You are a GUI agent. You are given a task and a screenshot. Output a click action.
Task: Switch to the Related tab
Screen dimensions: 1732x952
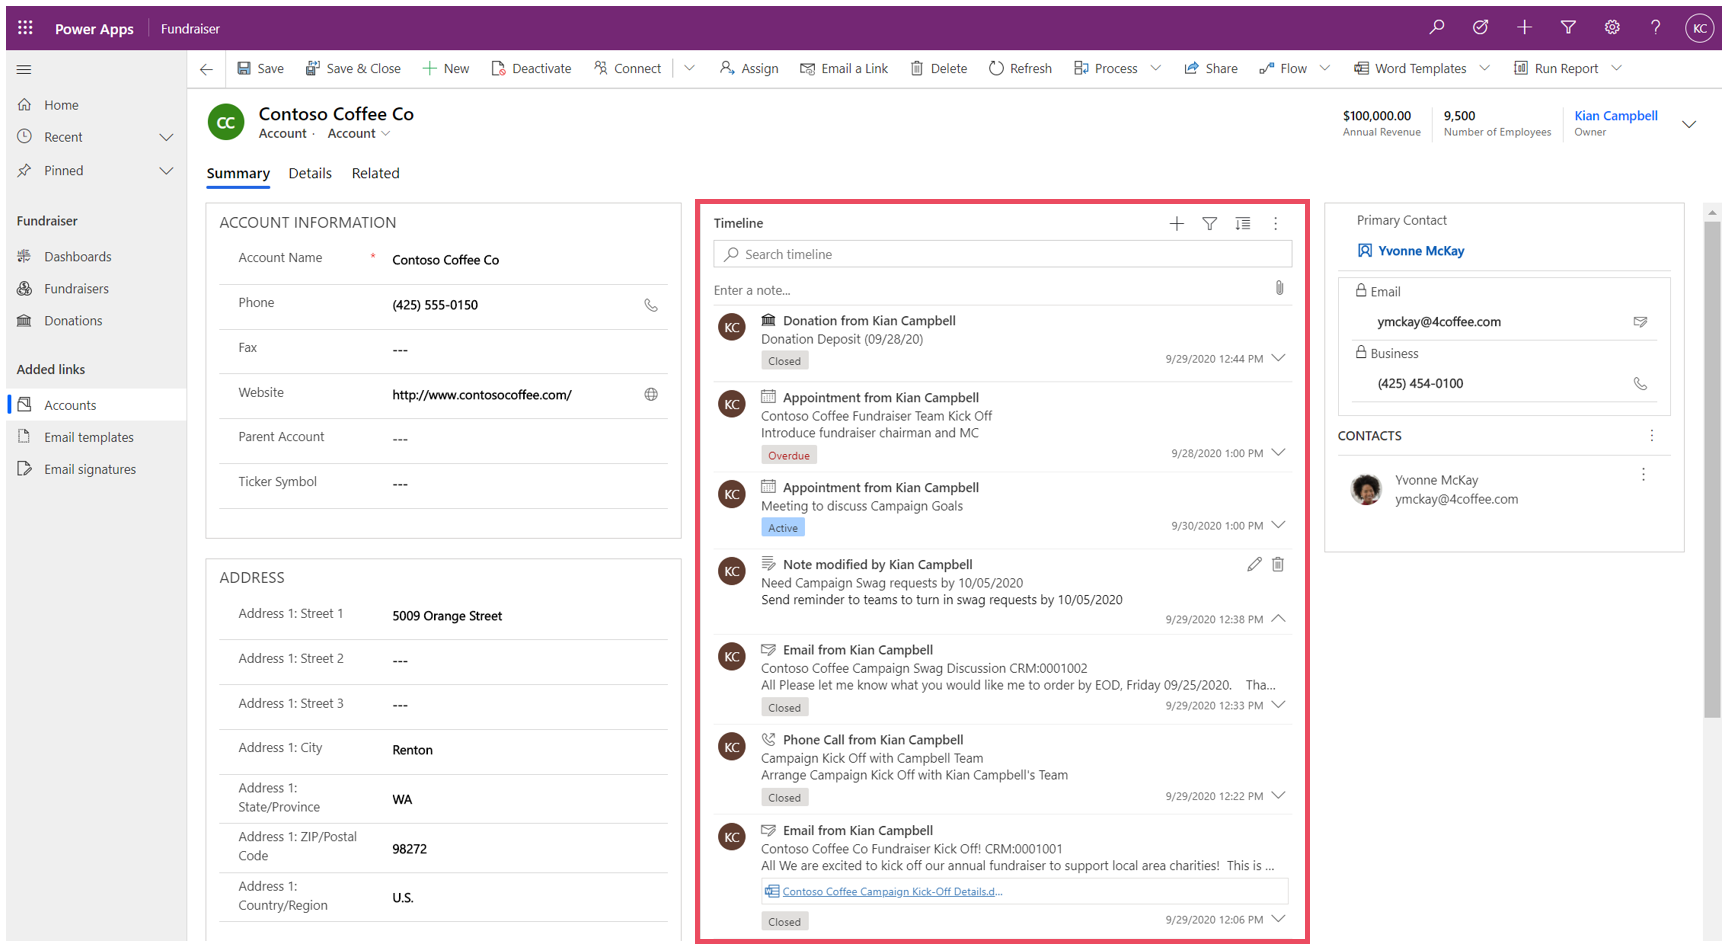[375, 173]
